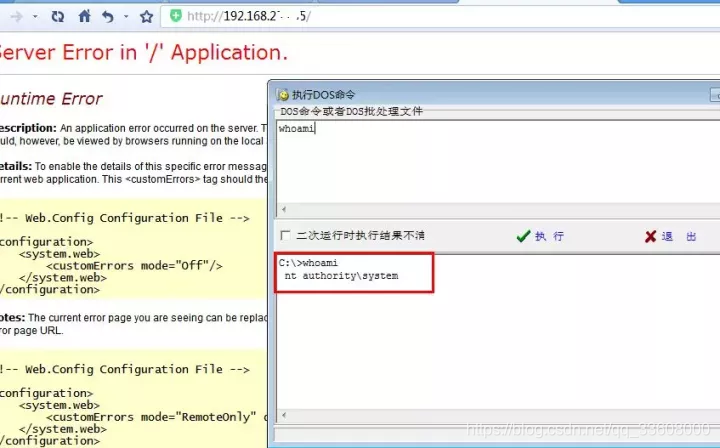
Task: Click the DOS command input text area
Action: pyautogui.click(x=498, y=163)
